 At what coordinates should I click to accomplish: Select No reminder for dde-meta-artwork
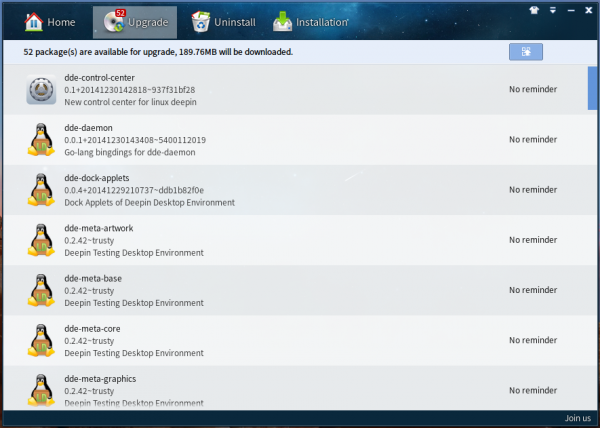533,240
